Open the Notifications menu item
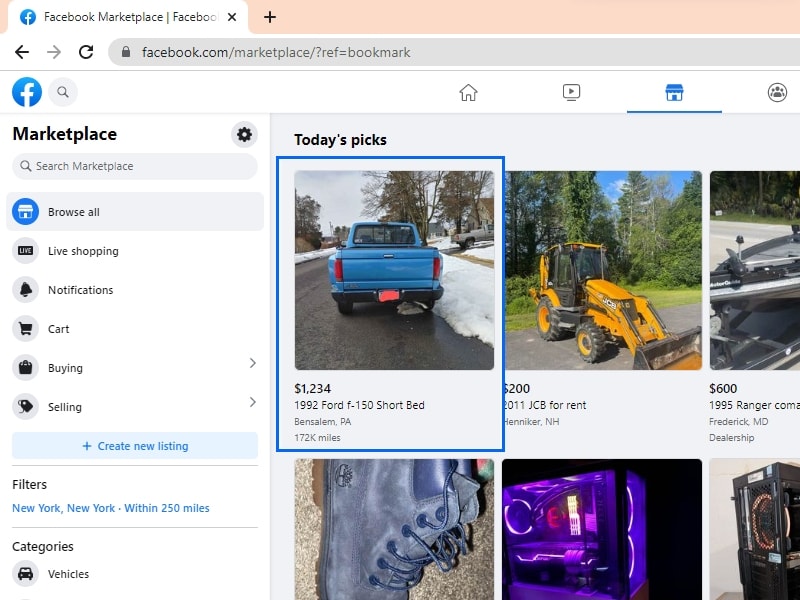Viewport: 800px width, 600px height. (135, 290)
